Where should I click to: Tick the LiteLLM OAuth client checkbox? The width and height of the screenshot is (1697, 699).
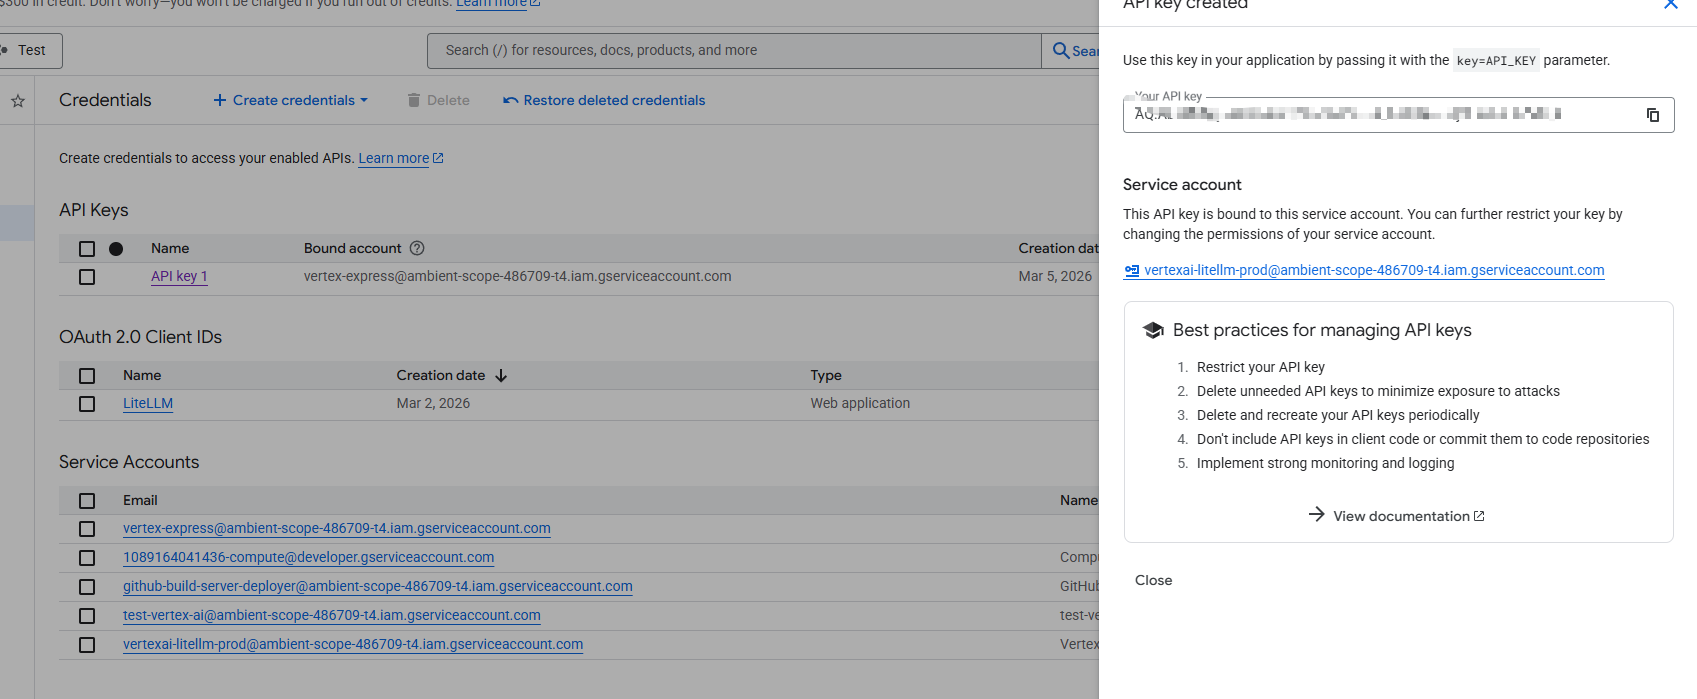click(x=87, y=404)
